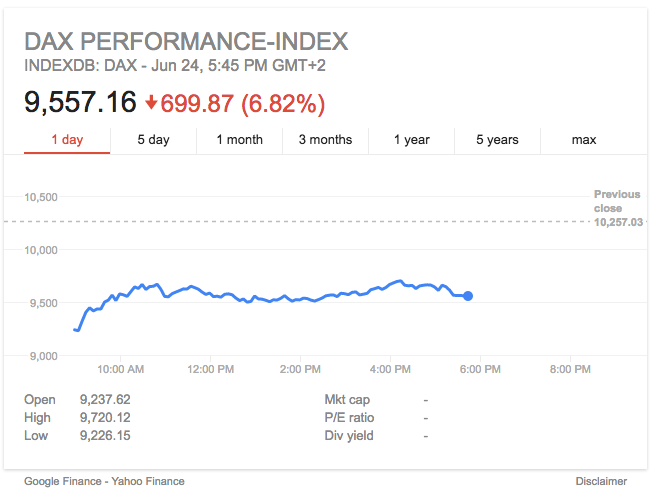
Task: Click the Low value 9,226.15
Action: tap(105, 436)
